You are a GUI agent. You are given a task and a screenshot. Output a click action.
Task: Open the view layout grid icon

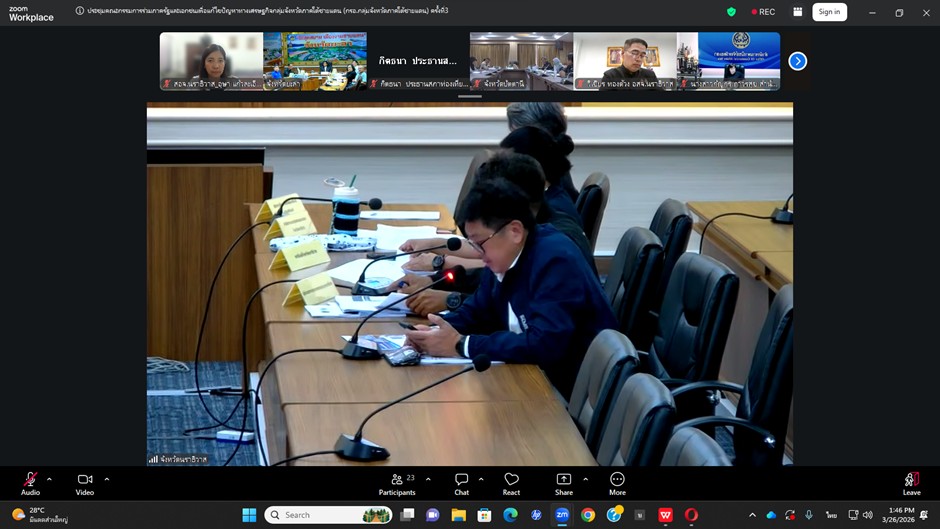pyautogui.click(x=797, y=12)
